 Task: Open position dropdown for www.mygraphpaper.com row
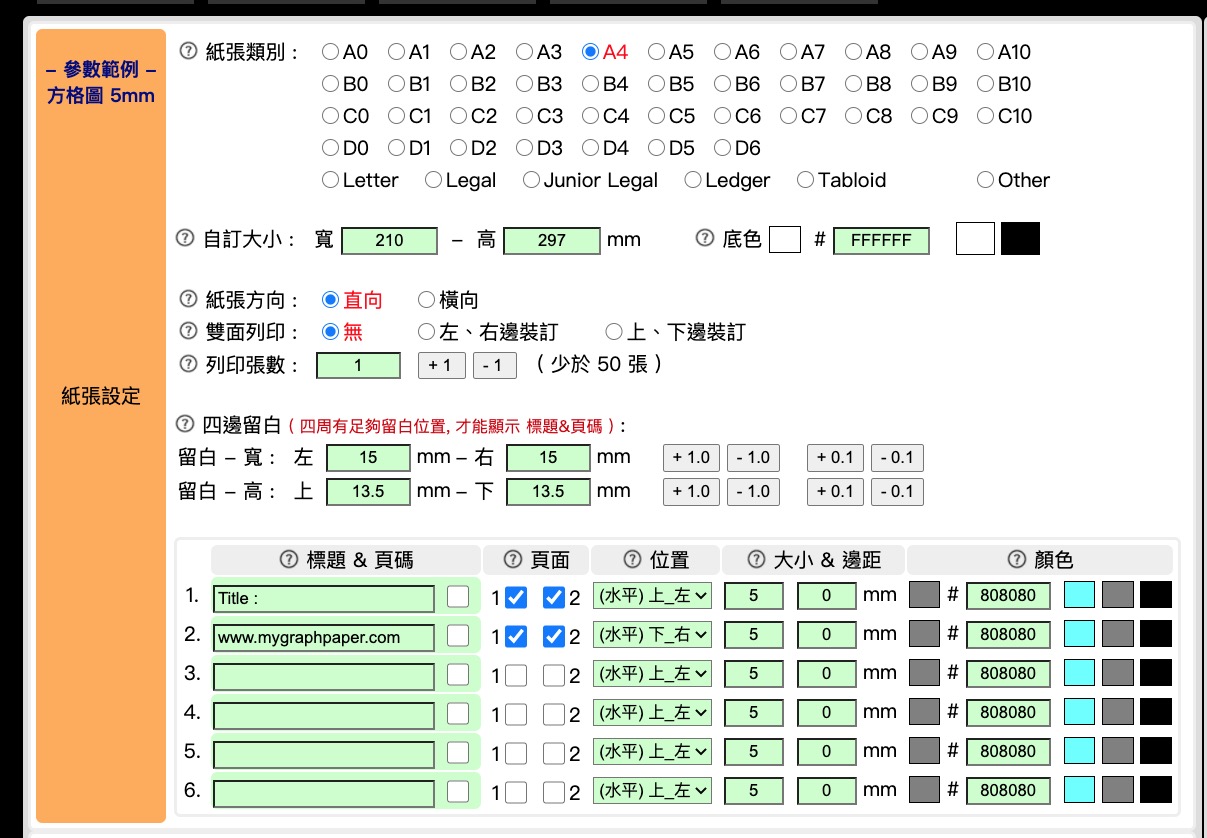coord(652,635)
